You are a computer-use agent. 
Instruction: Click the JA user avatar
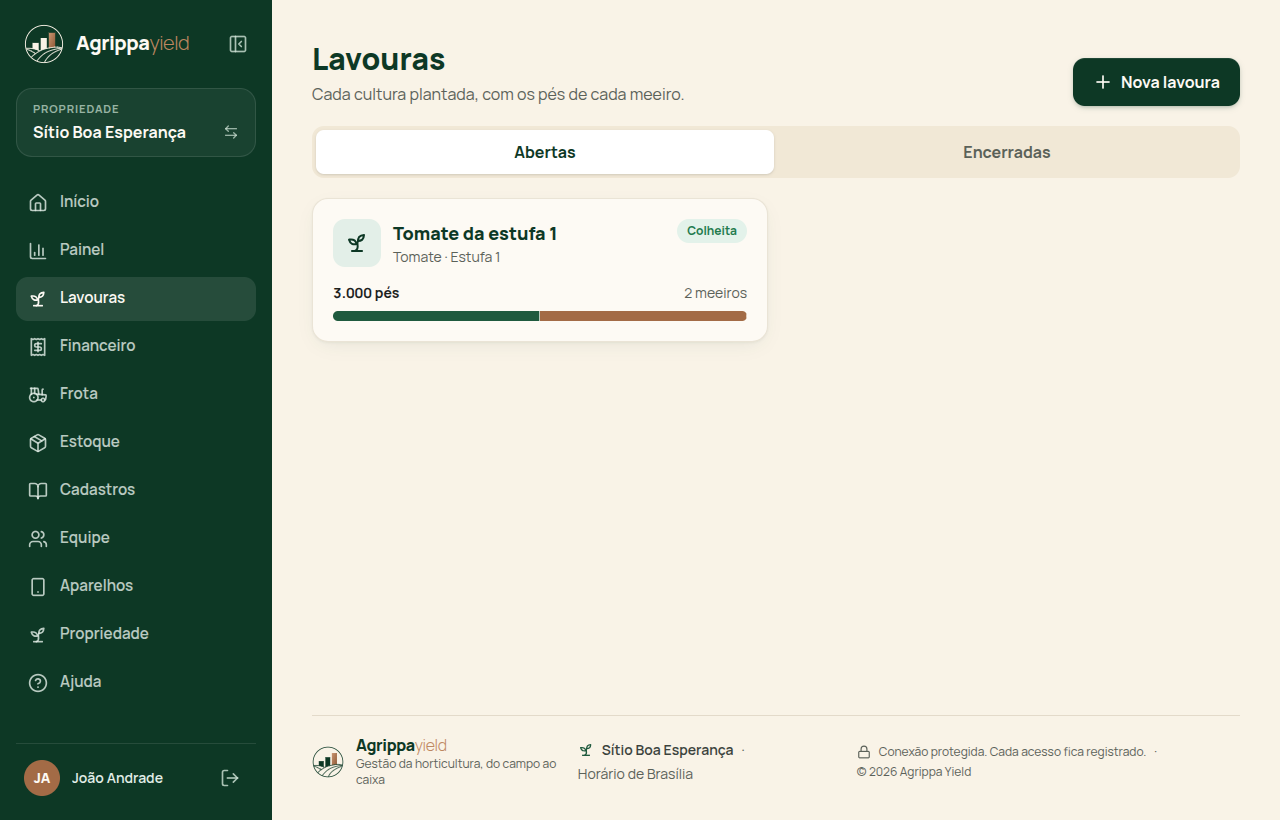click(42, 778)
